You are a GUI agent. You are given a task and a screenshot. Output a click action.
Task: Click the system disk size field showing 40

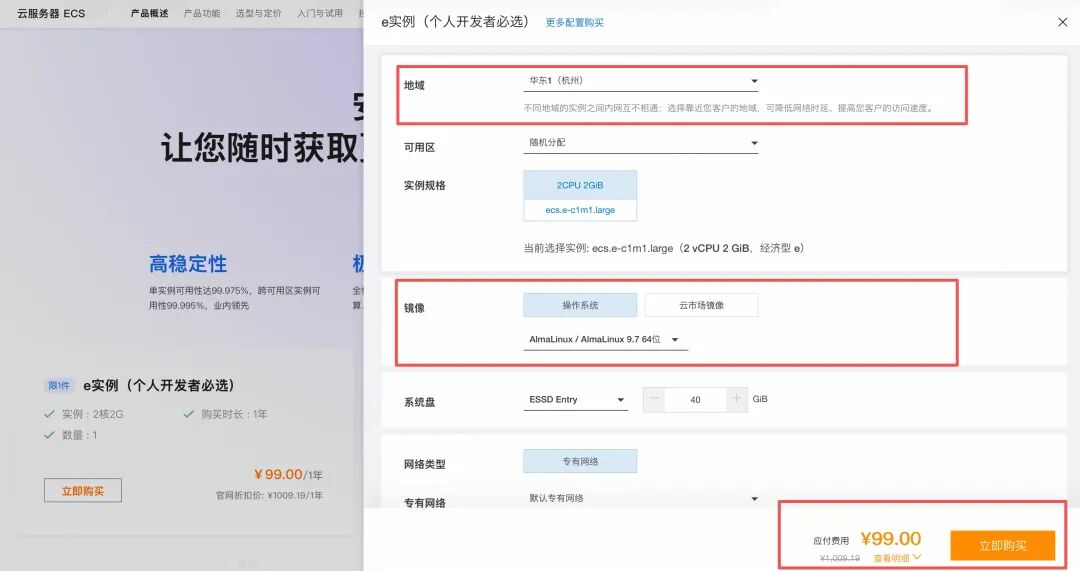click(696, 399)
